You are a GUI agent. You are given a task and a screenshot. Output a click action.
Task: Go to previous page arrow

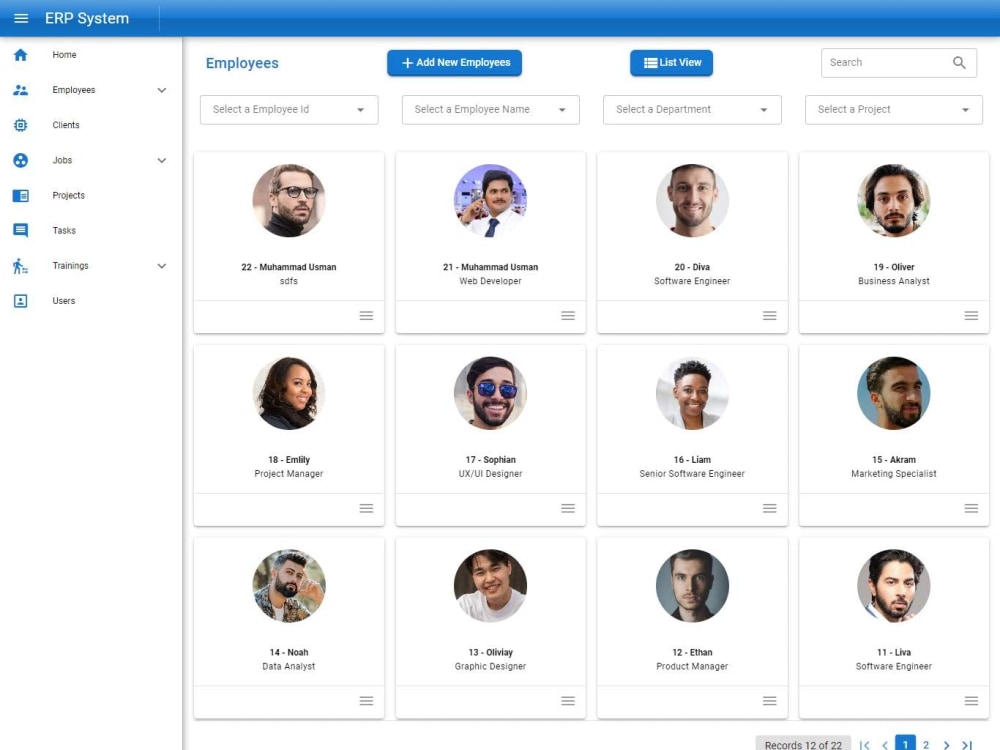click(x=885, y=745)
